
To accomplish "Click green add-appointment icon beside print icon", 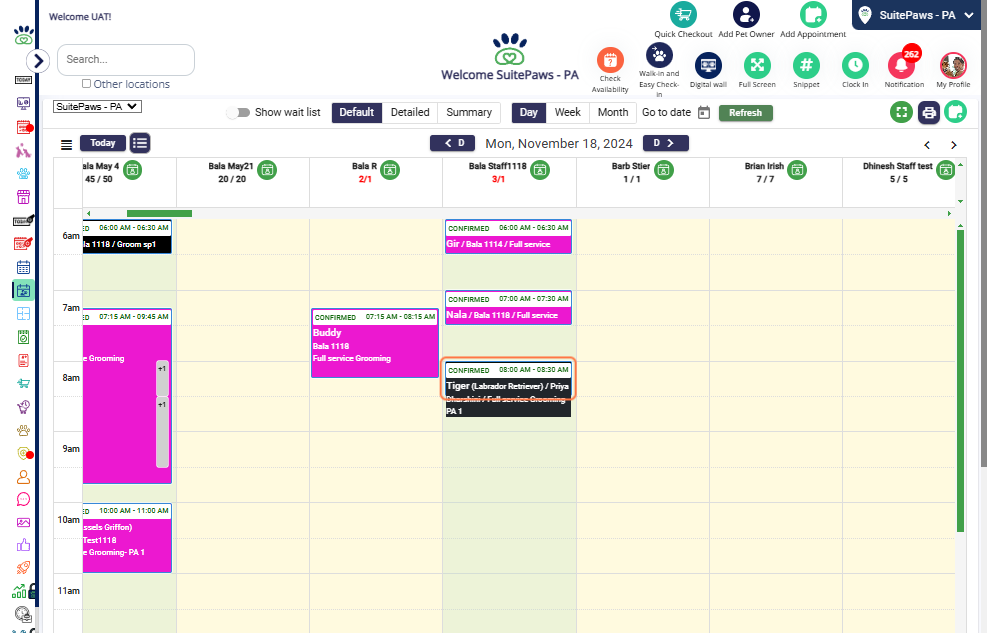I will point(956,113).
